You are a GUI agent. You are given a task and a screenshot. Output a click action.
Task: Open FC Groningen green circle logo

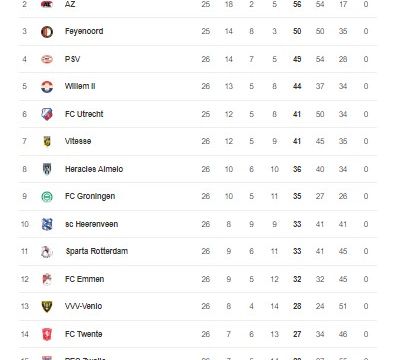click(47, 197)
